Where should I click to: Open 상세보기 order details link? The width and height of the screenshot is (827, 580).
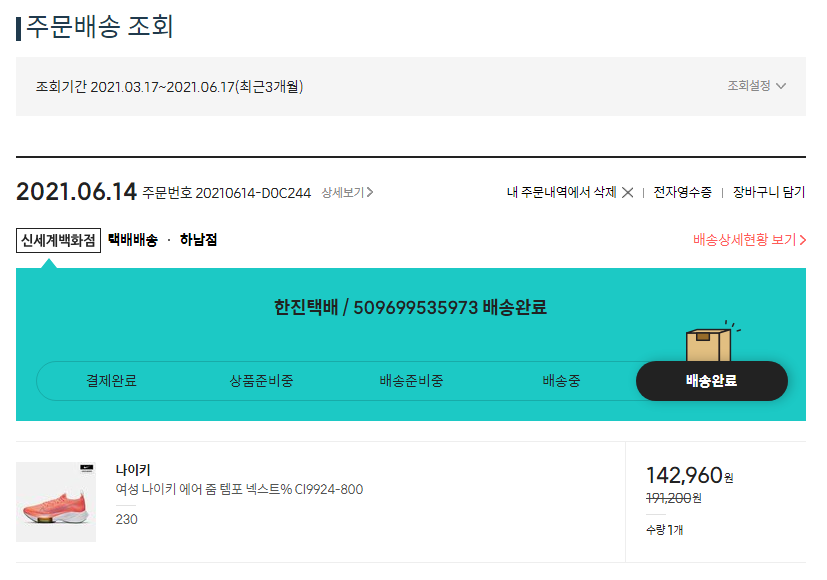[x=347, y=192]
